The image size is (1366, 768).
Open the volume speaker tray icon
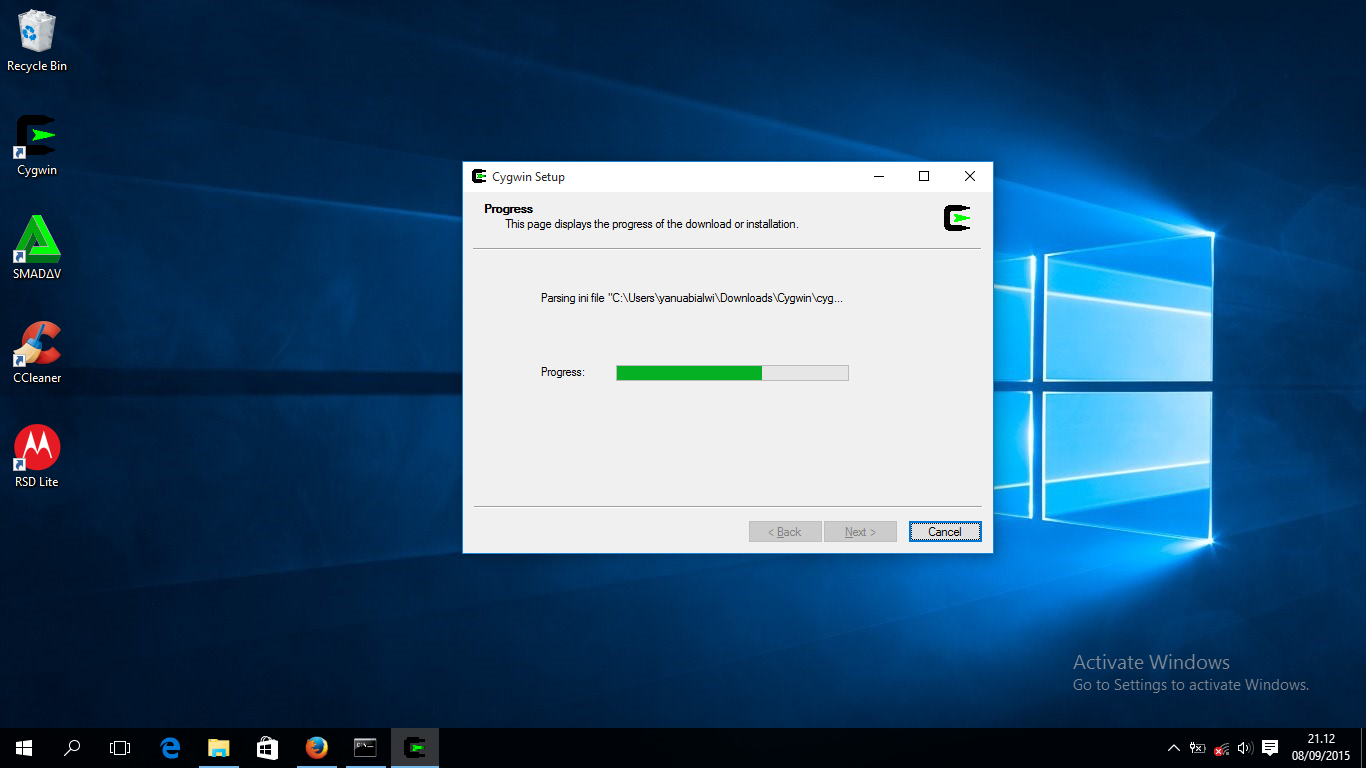[1245, 748]
